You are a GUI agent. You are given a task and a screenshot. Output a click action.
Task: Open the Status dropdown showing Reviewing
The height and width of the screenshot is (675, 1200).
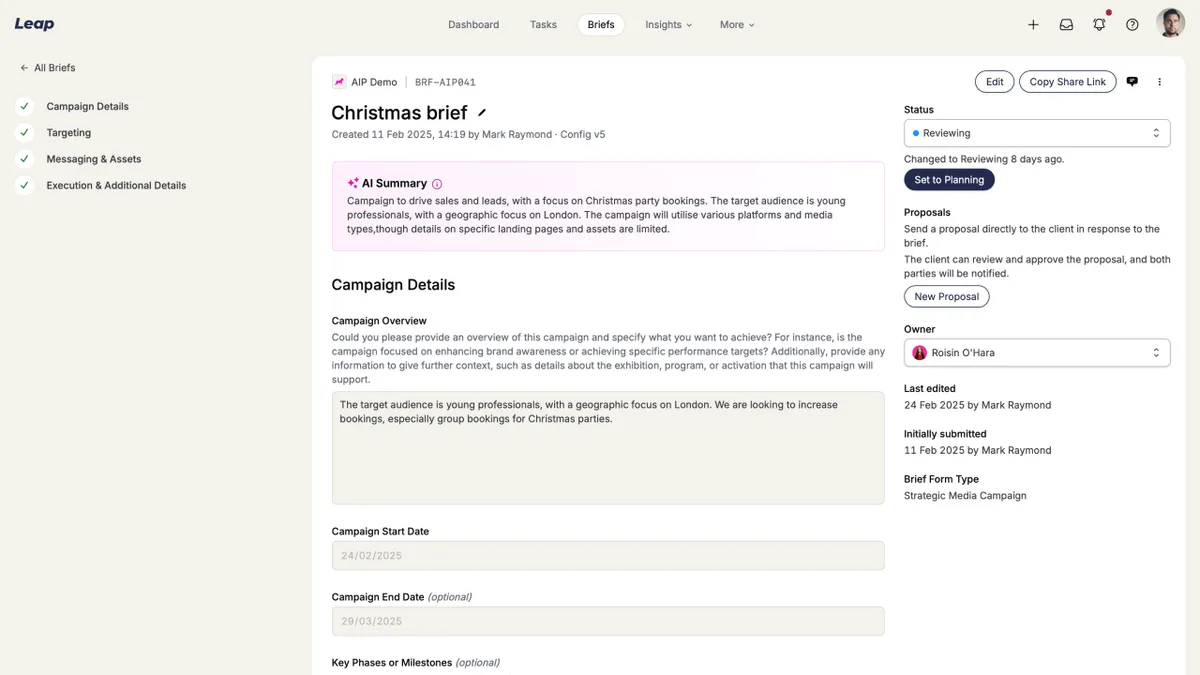(1036, 133)
